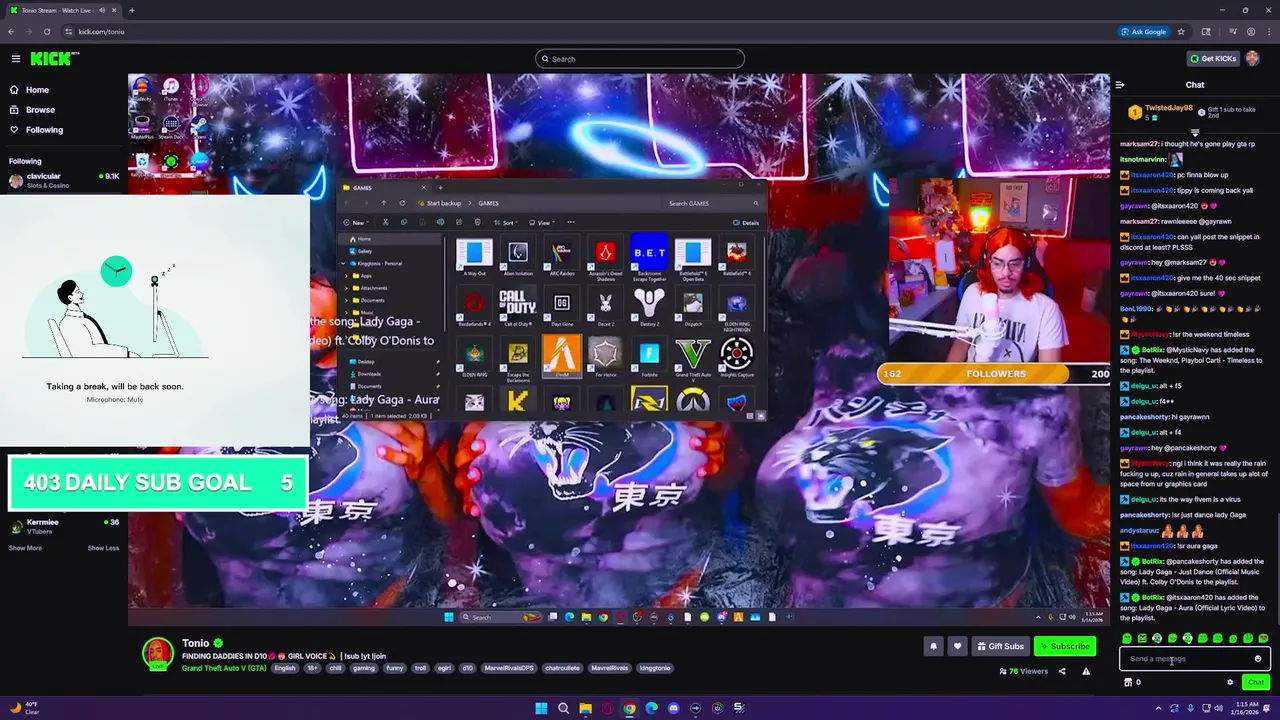1280x720 pixels.
Task: Open a new browser tab with plus
Action: pyautogui.click(x=132, y=10)
